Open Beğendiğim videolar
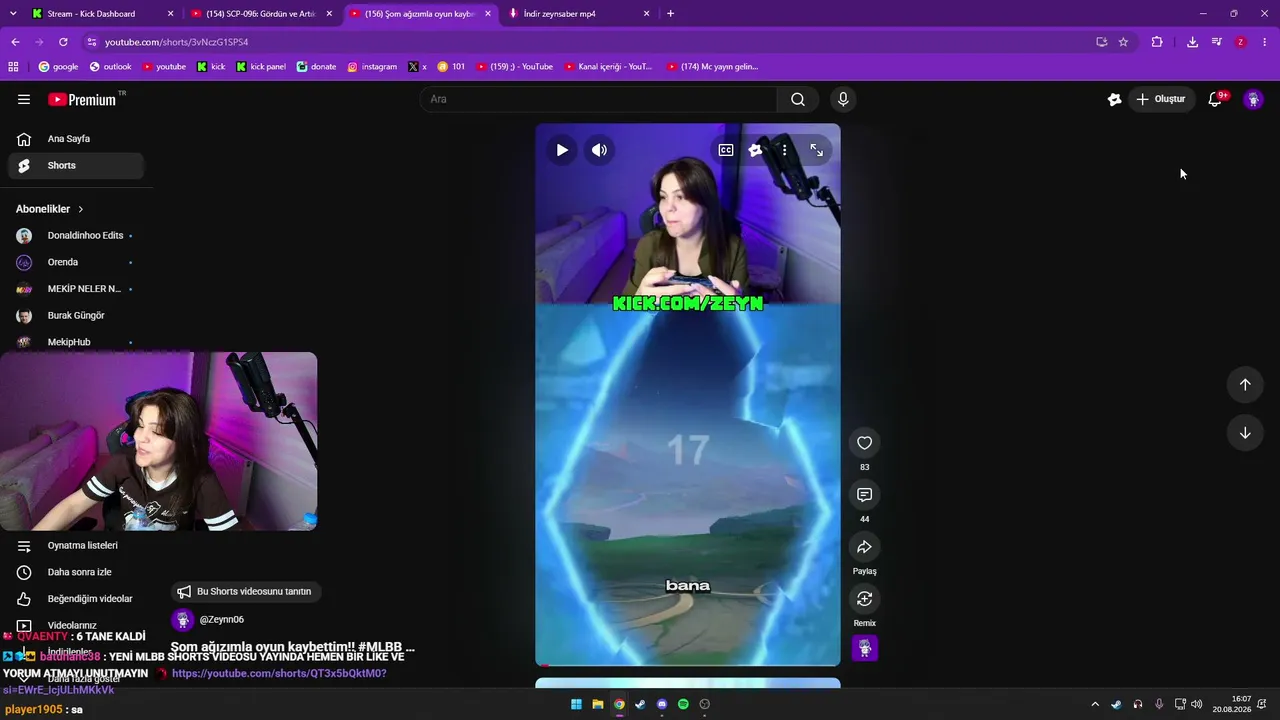Viewport: 1280px width, 720px height. point(75,599)
